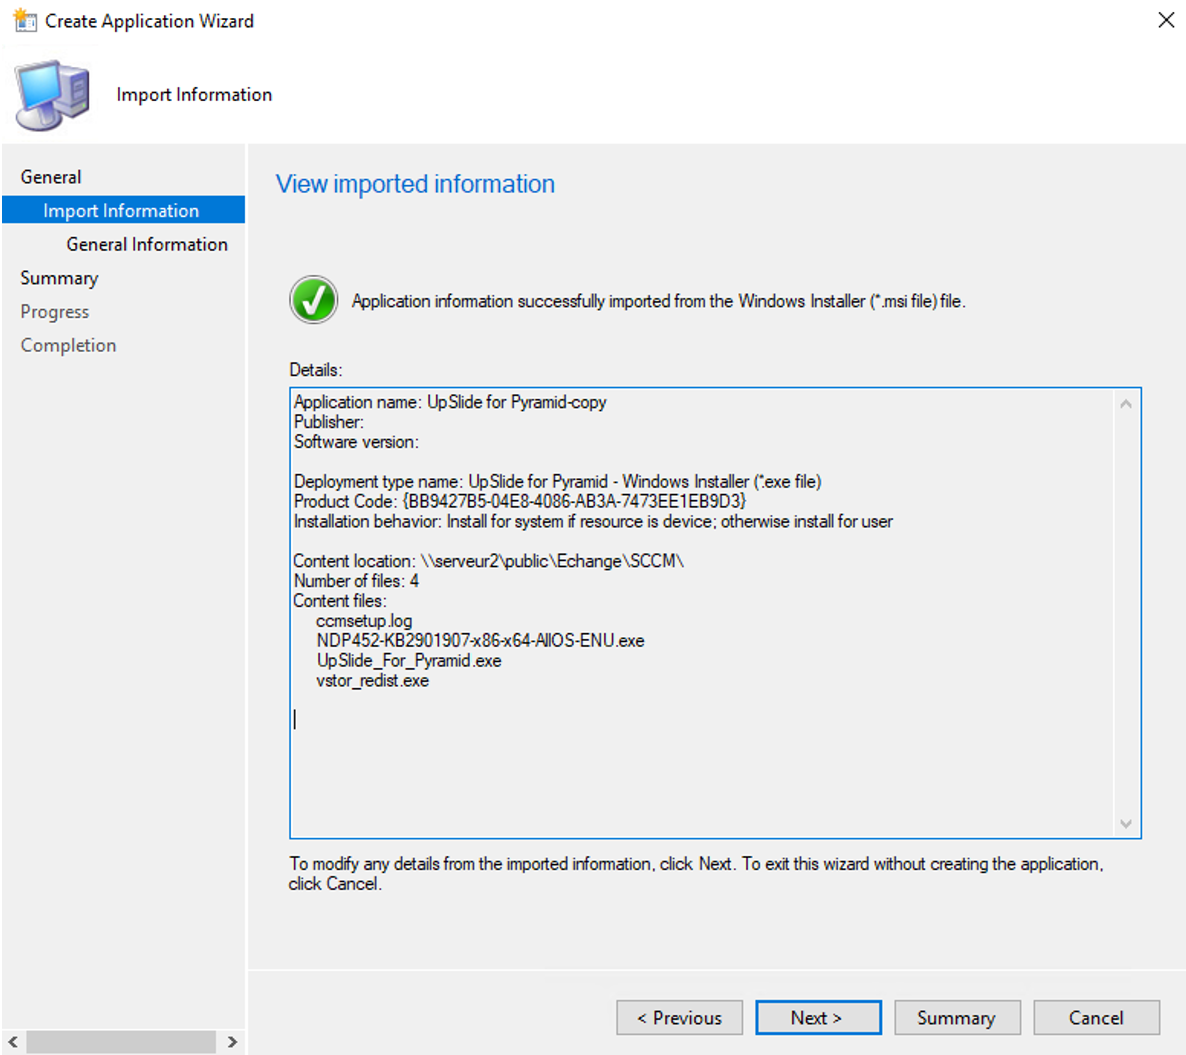Screen dimensions: 1186x1055
Task: Click the Details box scroll up arrow
Action: (1125, 404)
